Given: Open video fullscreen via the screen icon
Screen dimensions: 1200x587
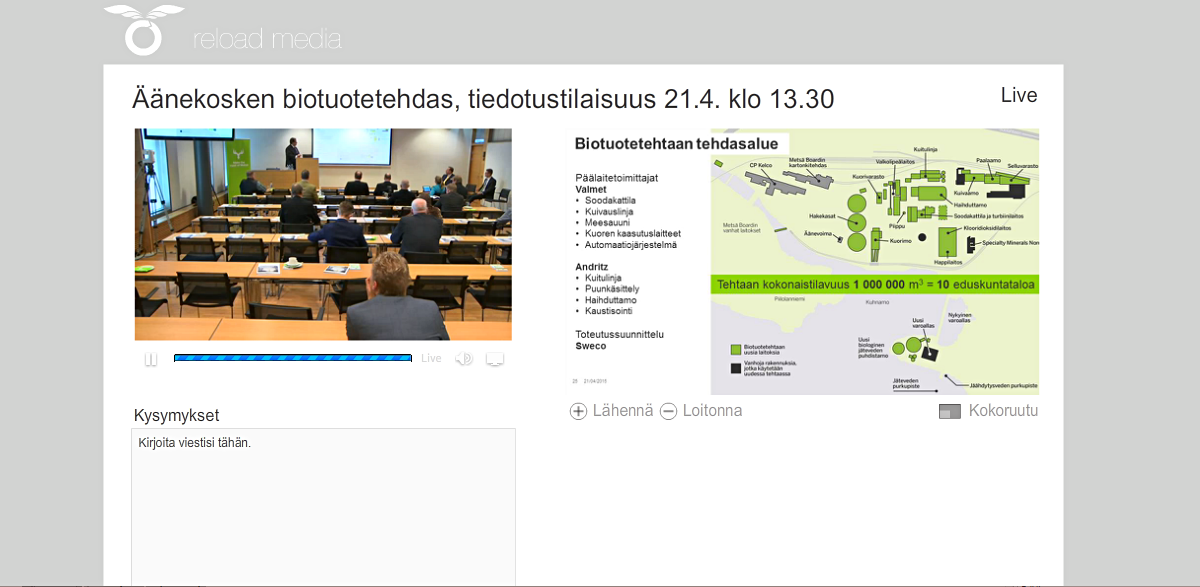Looking at the screenshot, I should click(494, 359).
